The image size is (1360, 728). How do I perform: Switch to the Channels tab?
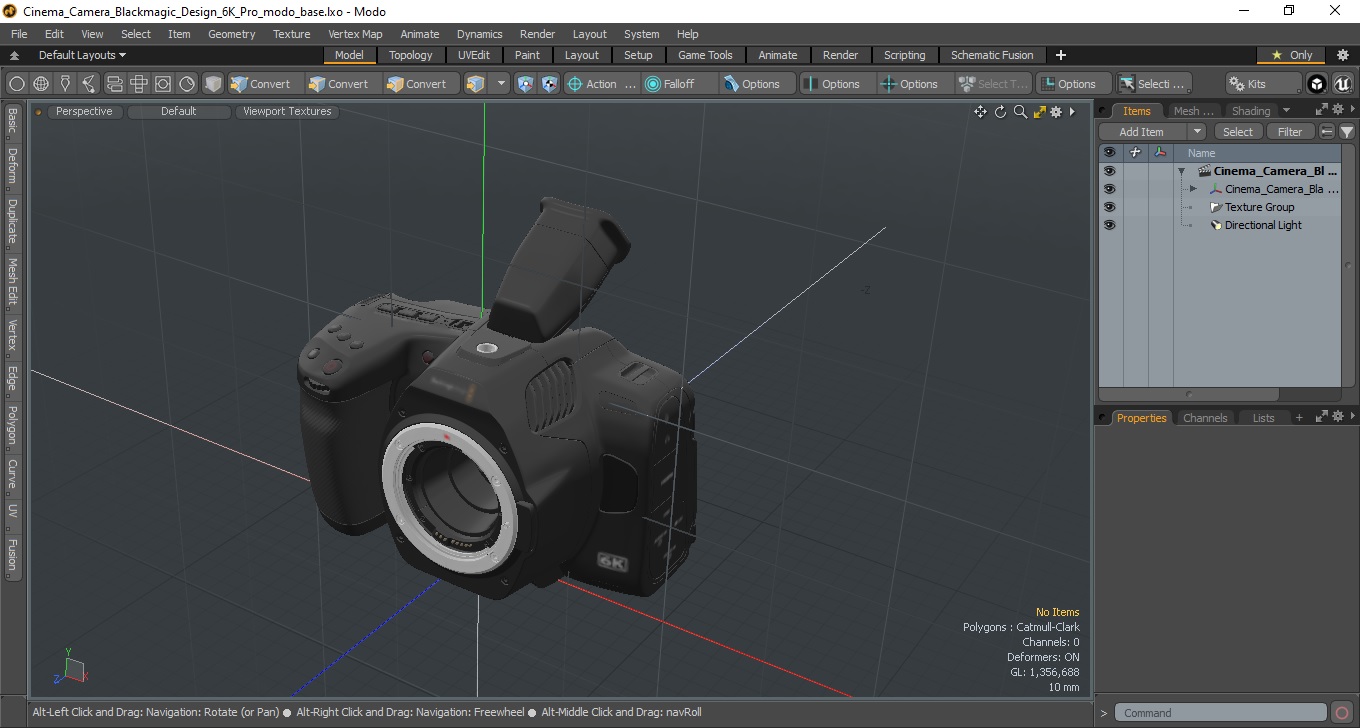[1205, 418]
